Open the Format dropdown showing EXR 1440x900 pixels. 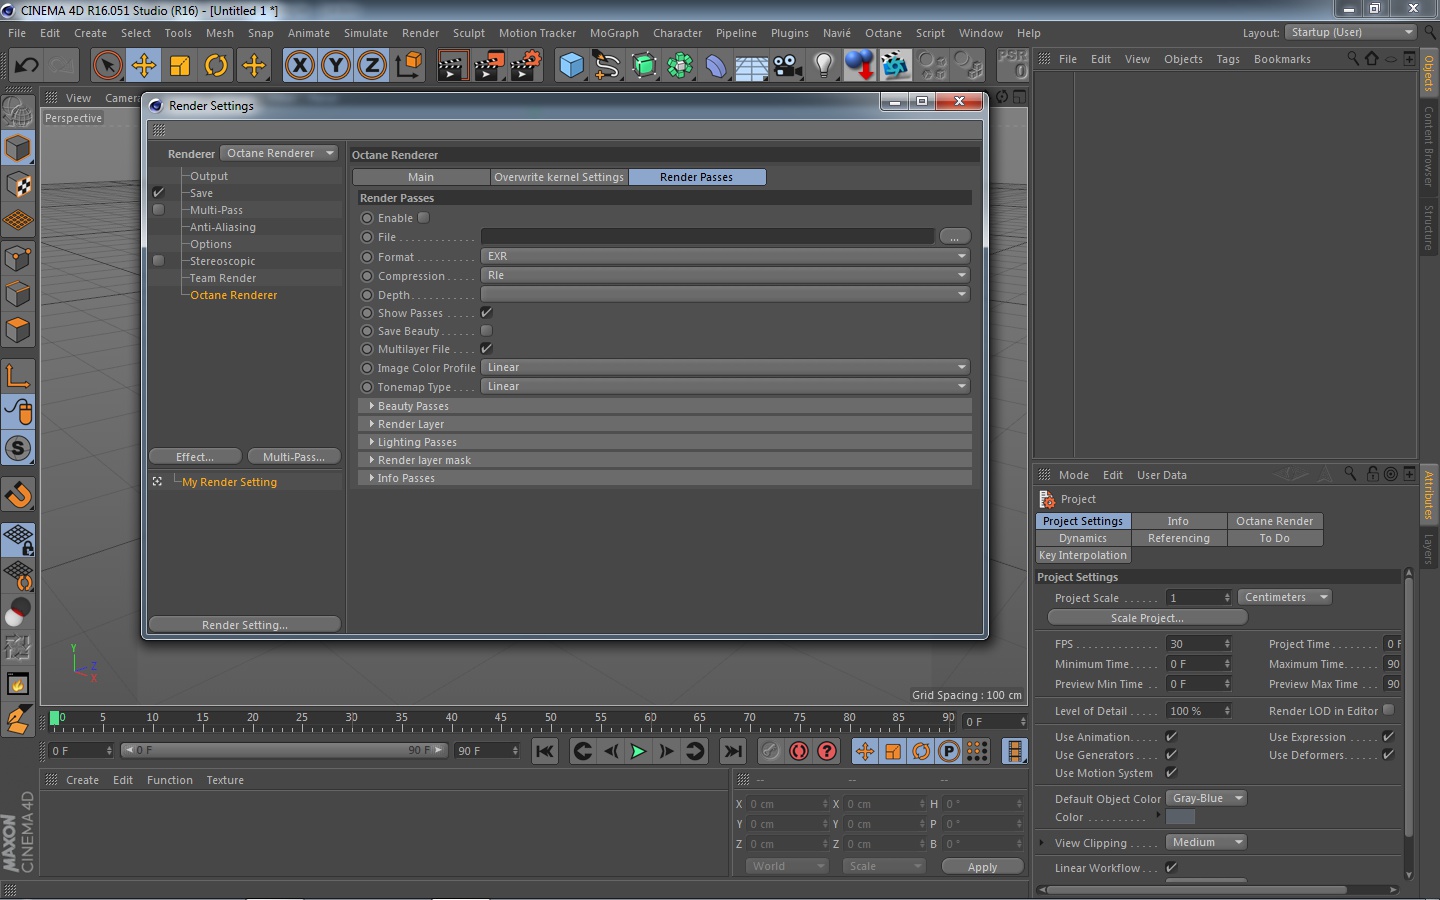coord(726,257)
